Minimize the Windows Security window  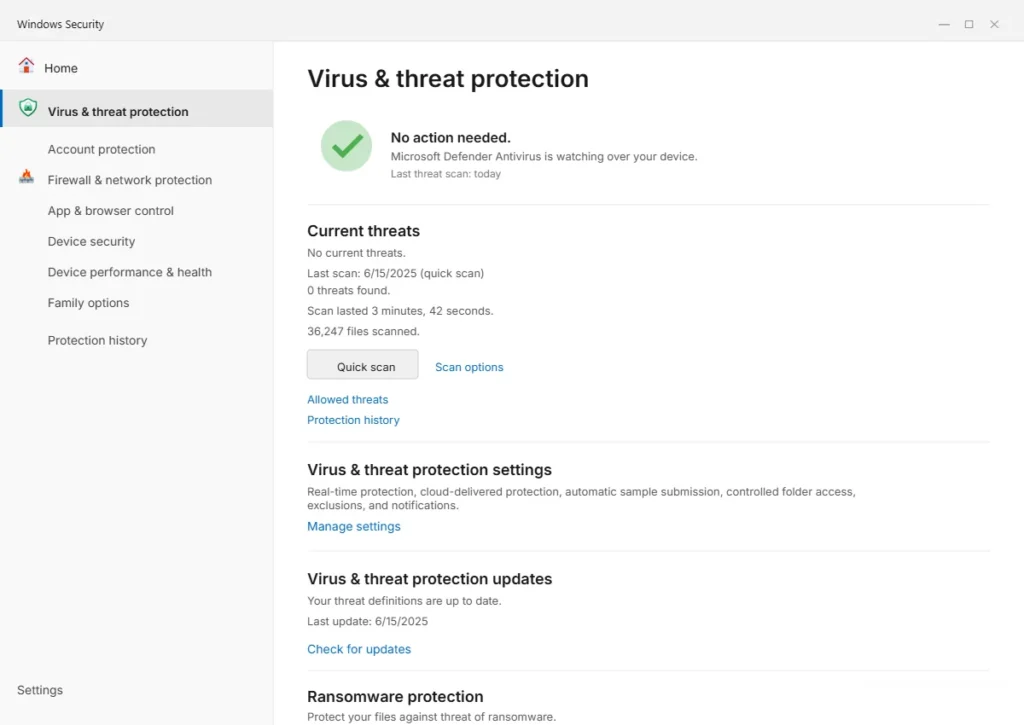coord(944,24)
